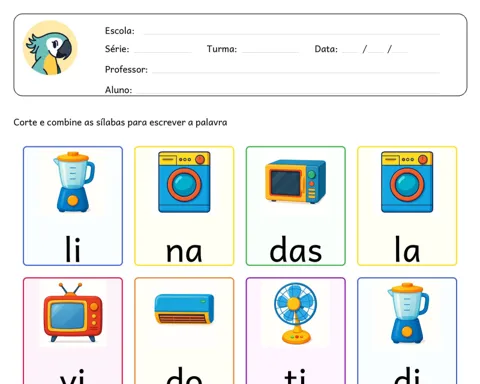Select the washing machine above 'na'

click(x=184, y=182)
